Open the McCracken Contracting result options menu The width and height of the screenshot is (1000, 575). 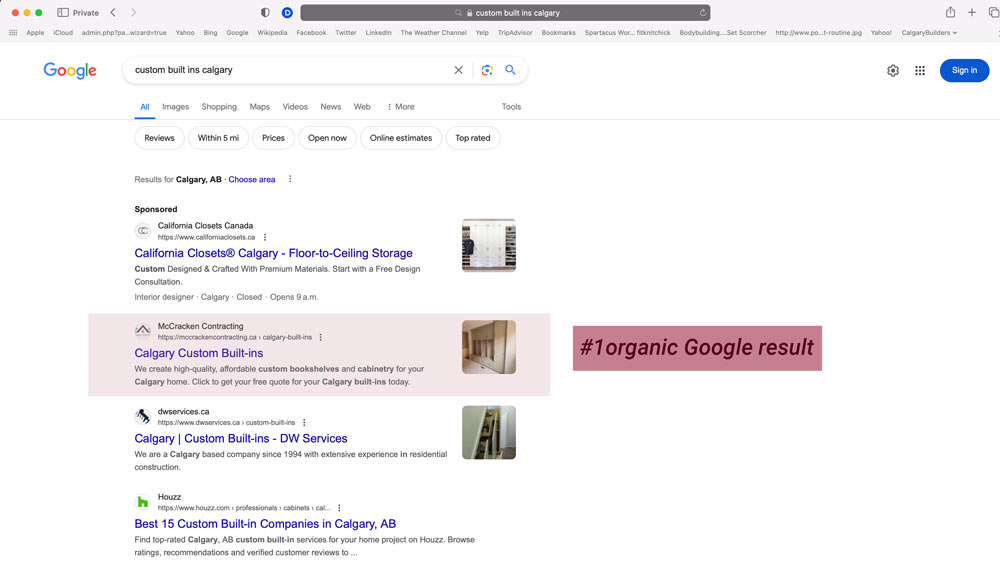(321, 337)
